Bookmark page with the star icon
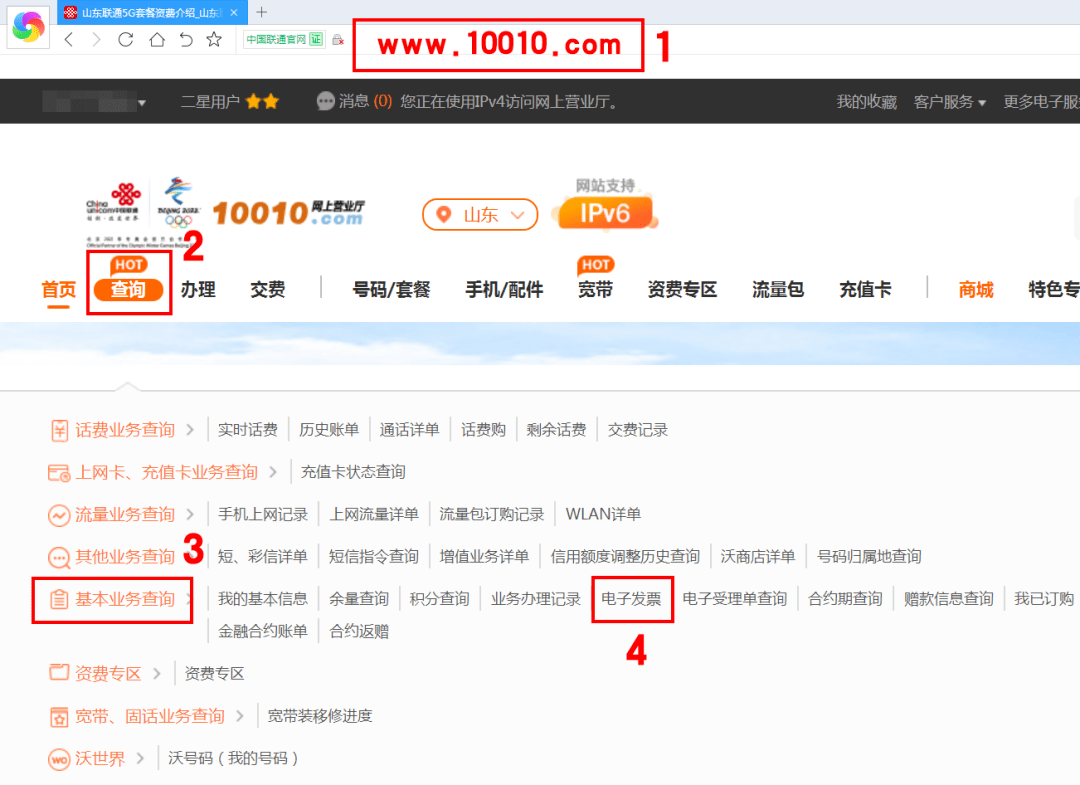 coord(214,40)
